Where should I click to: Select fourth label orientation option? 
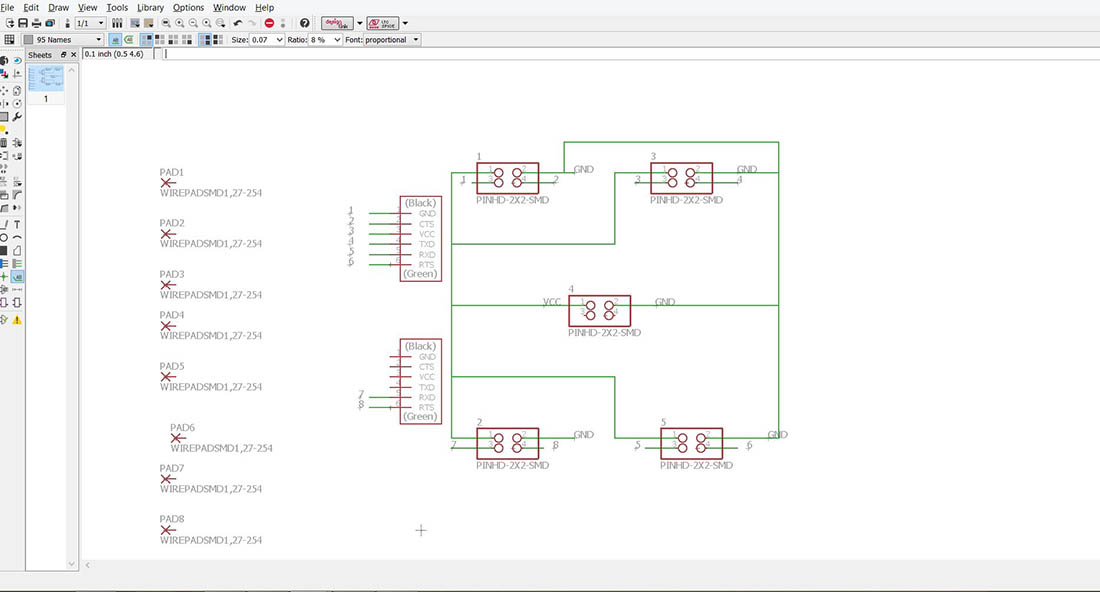187,40
